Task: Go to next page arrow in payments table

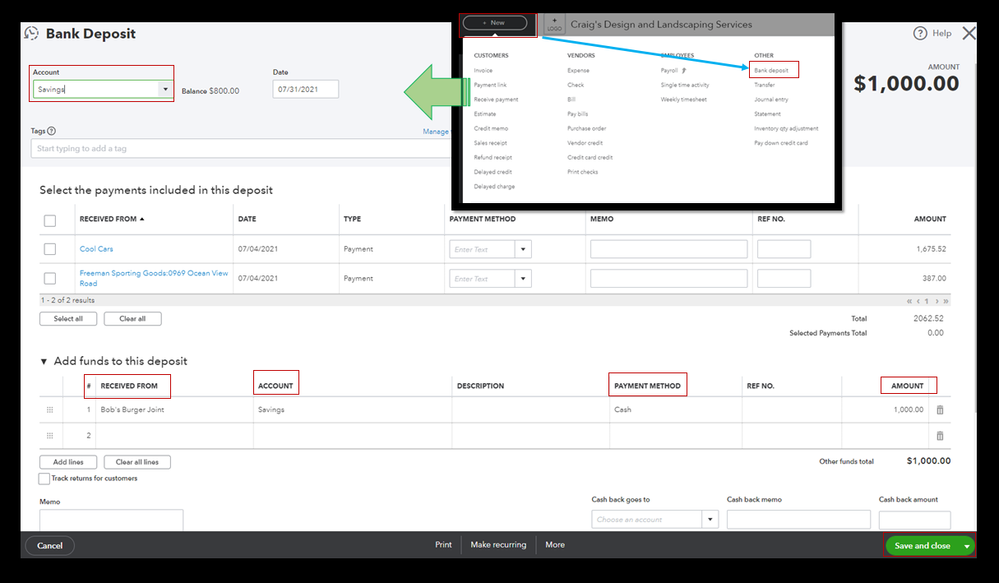Action: [937, 301]
